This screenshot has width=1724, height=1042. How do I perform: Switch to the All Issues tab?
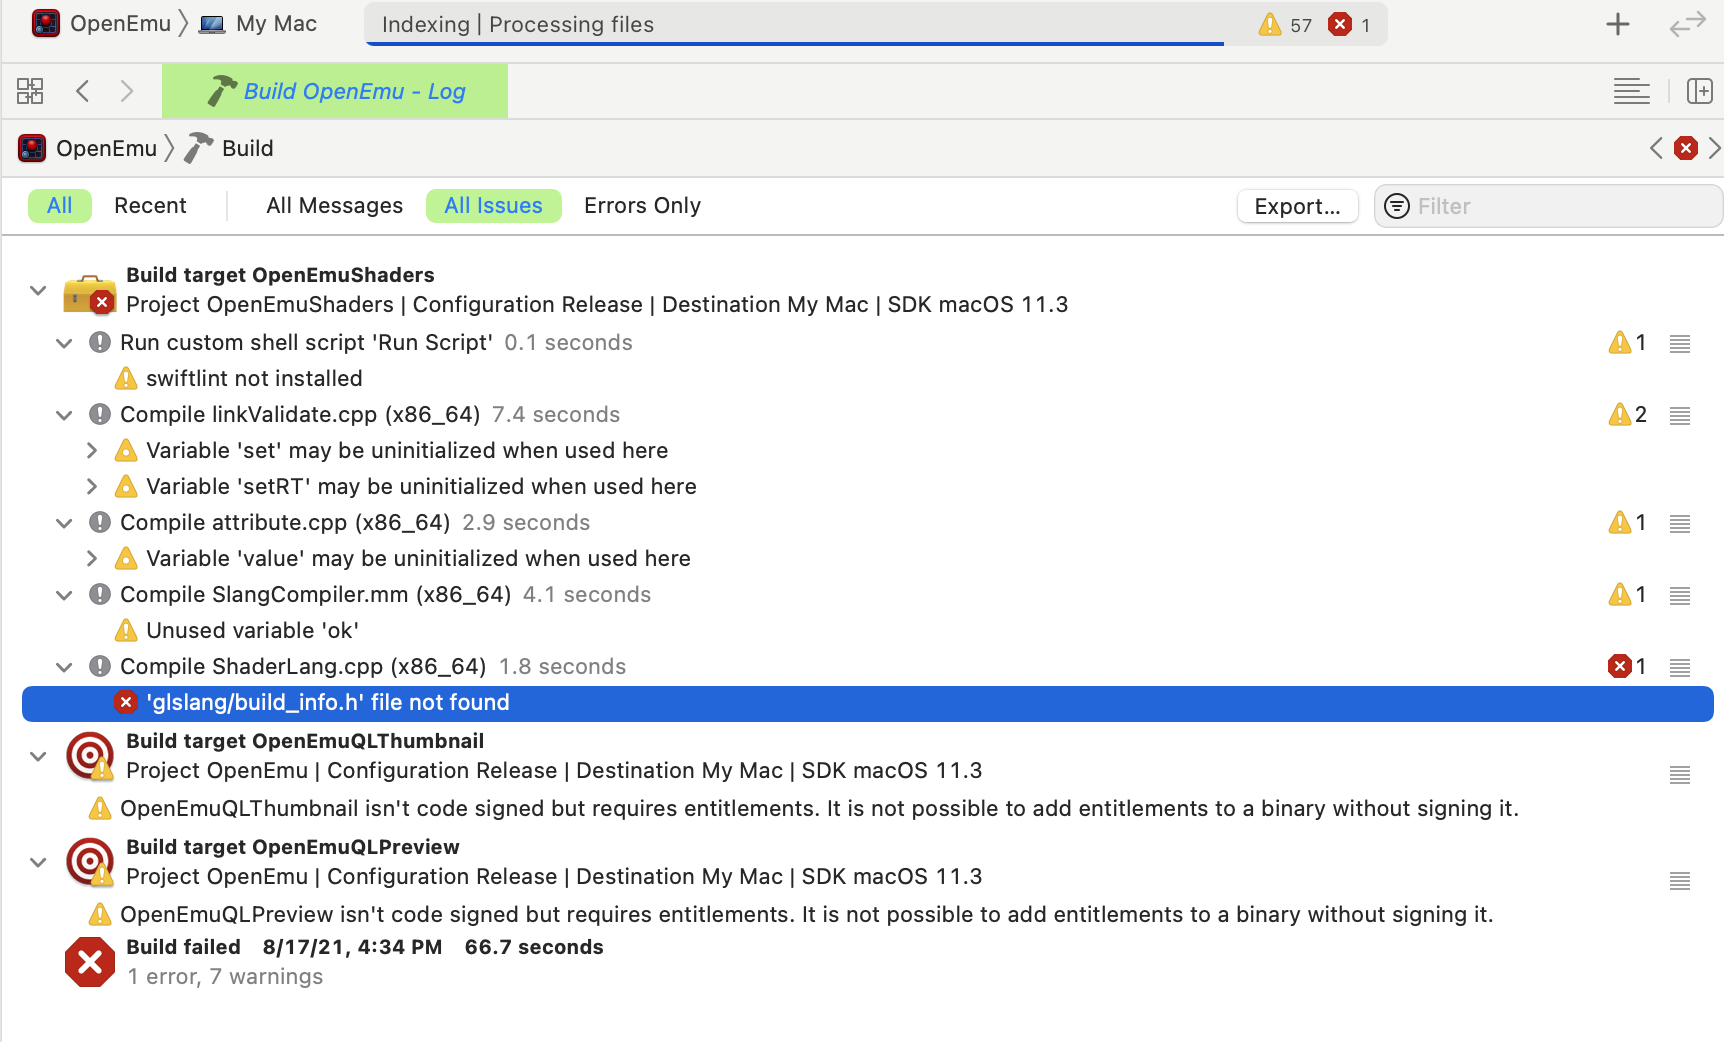coord(493,206)
